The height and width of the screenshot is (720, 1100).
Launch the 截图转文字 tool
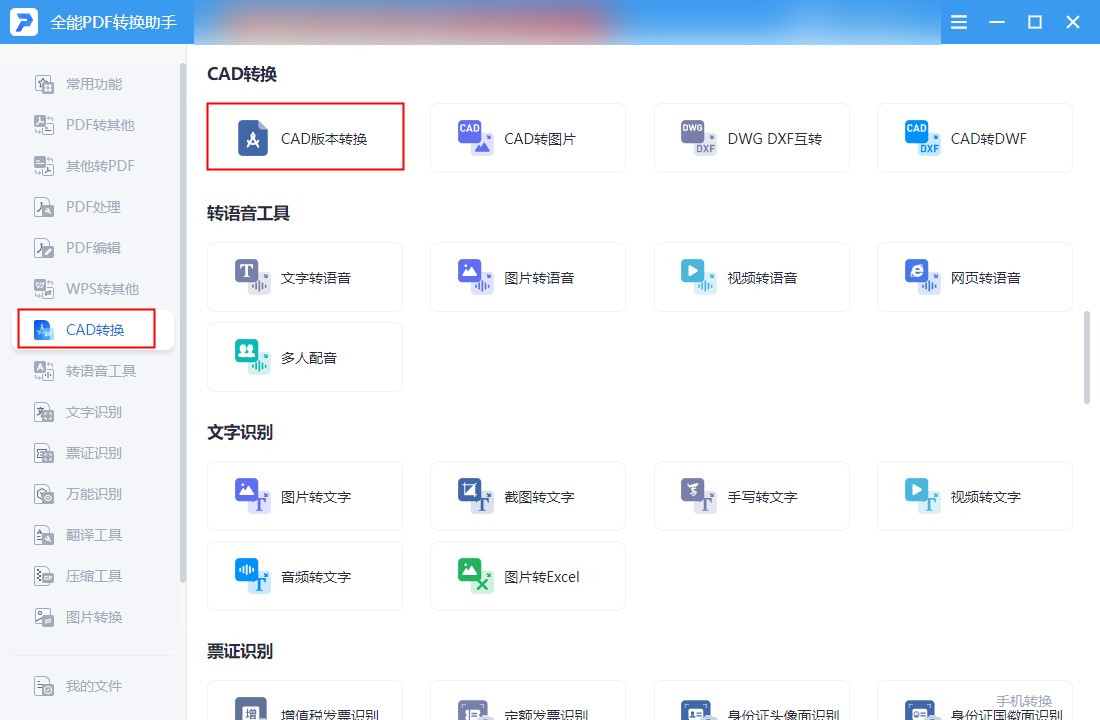(x=527, y=496)
